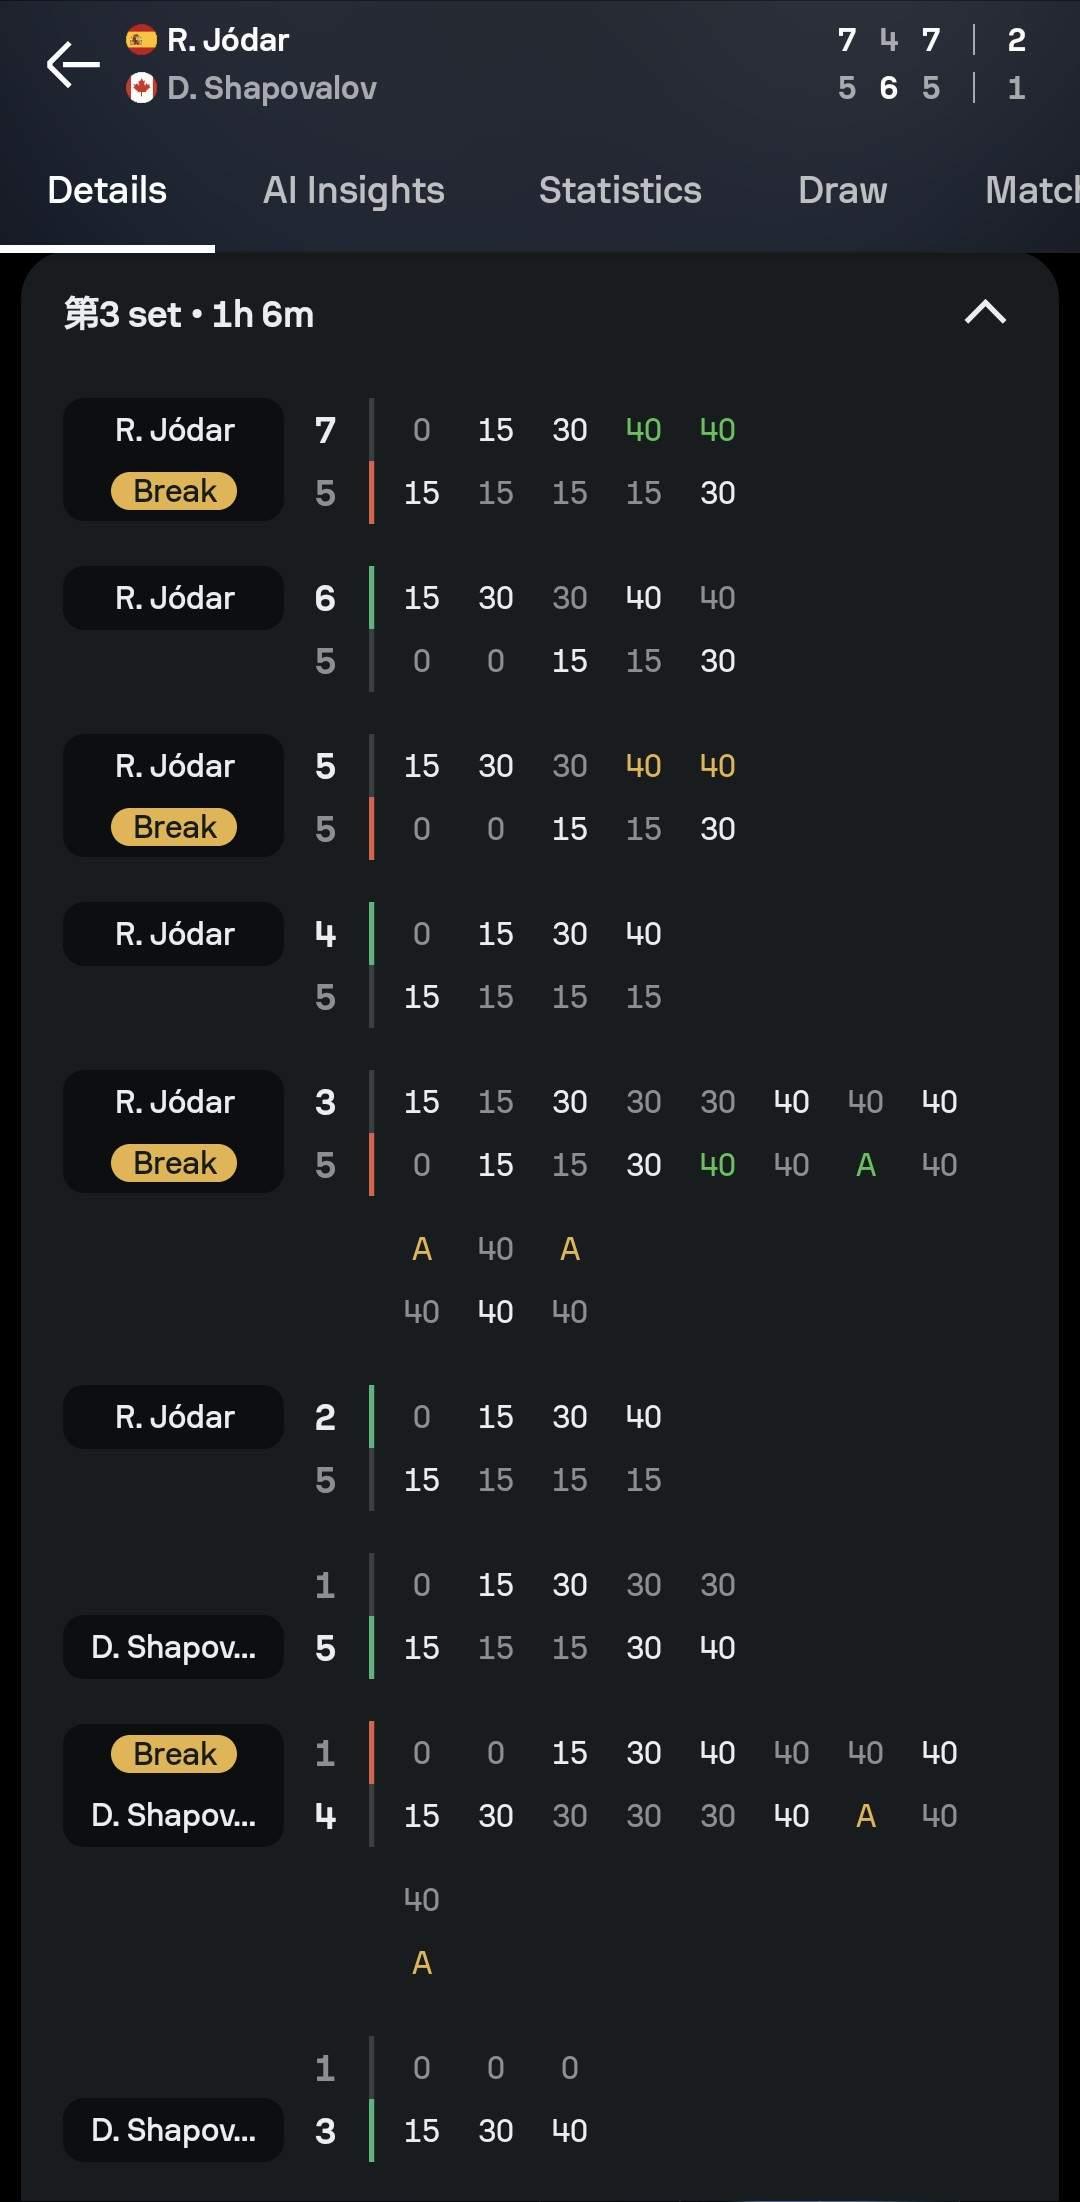Open the Draw tab
Image resolution: width=1080 pixels, height=2202 pixels.
(843, 190)
